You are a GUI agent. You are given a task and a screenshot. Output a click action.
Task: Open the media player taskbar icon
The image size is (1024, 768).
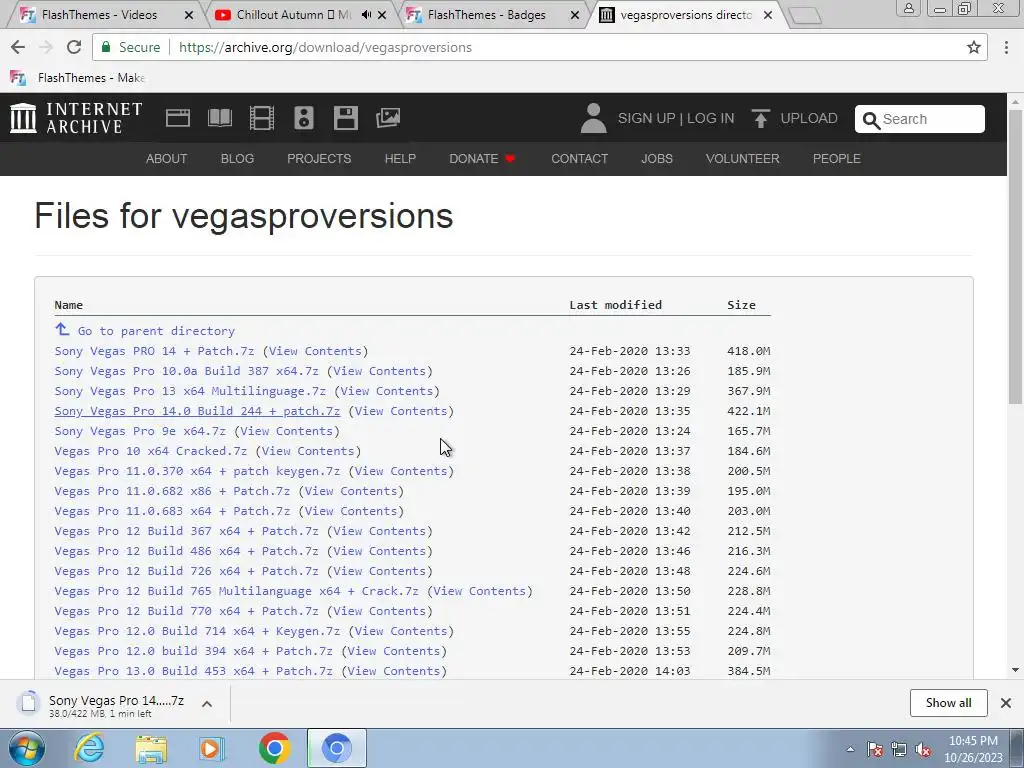click(212, 748)
